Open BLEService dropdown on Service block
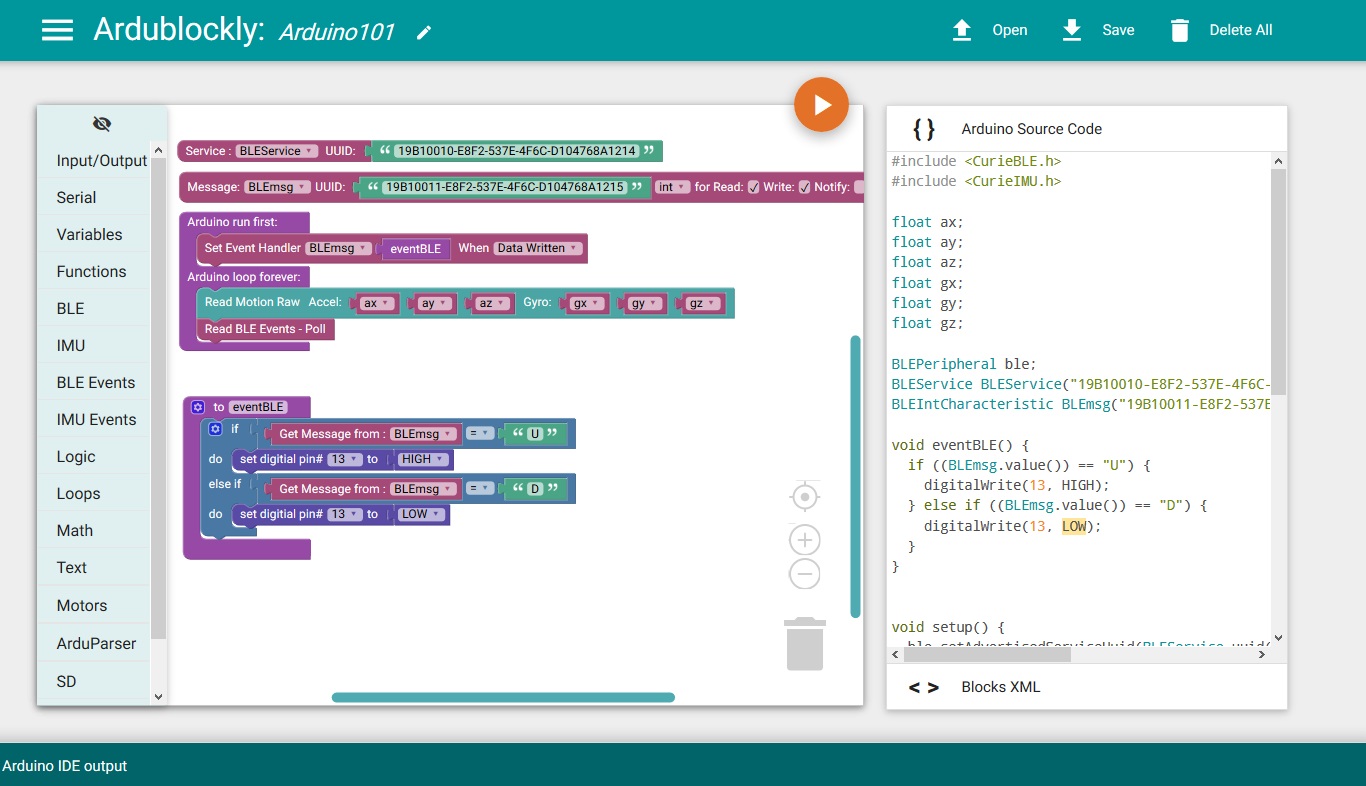This screenshot has height=786, width=1366. [277, 151]
